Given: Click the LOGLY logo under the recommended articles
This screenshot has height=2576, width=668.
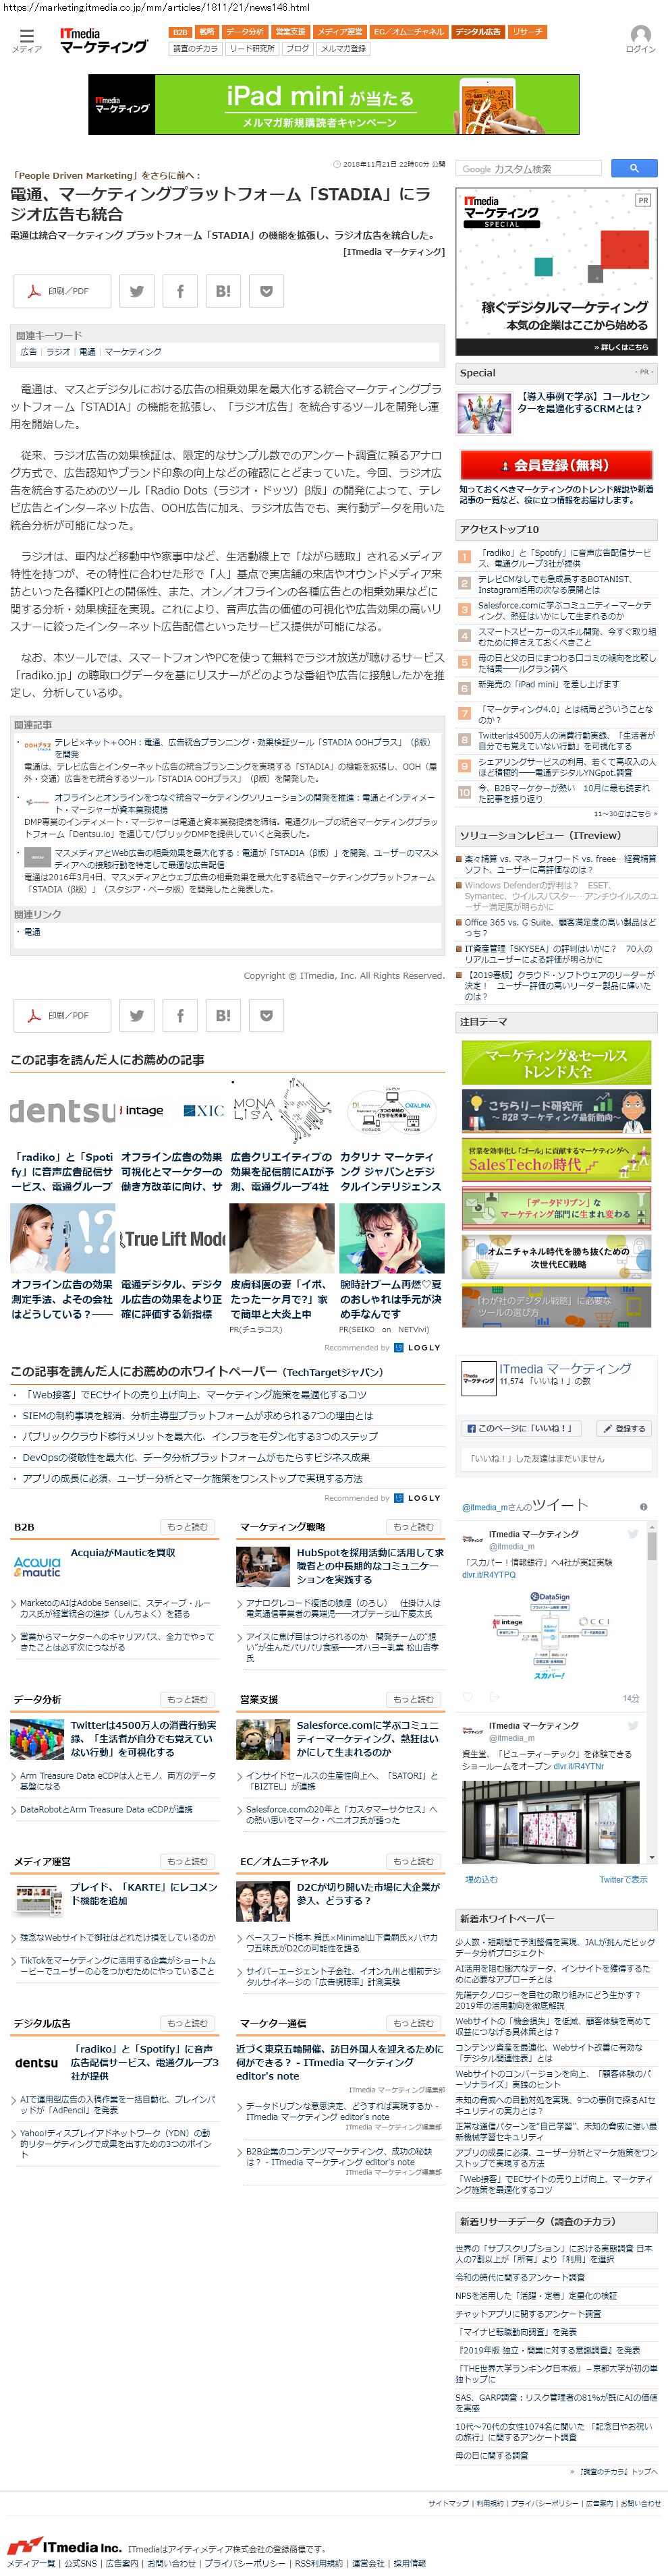Looking at the screenshot, I should coord(418,1347).
